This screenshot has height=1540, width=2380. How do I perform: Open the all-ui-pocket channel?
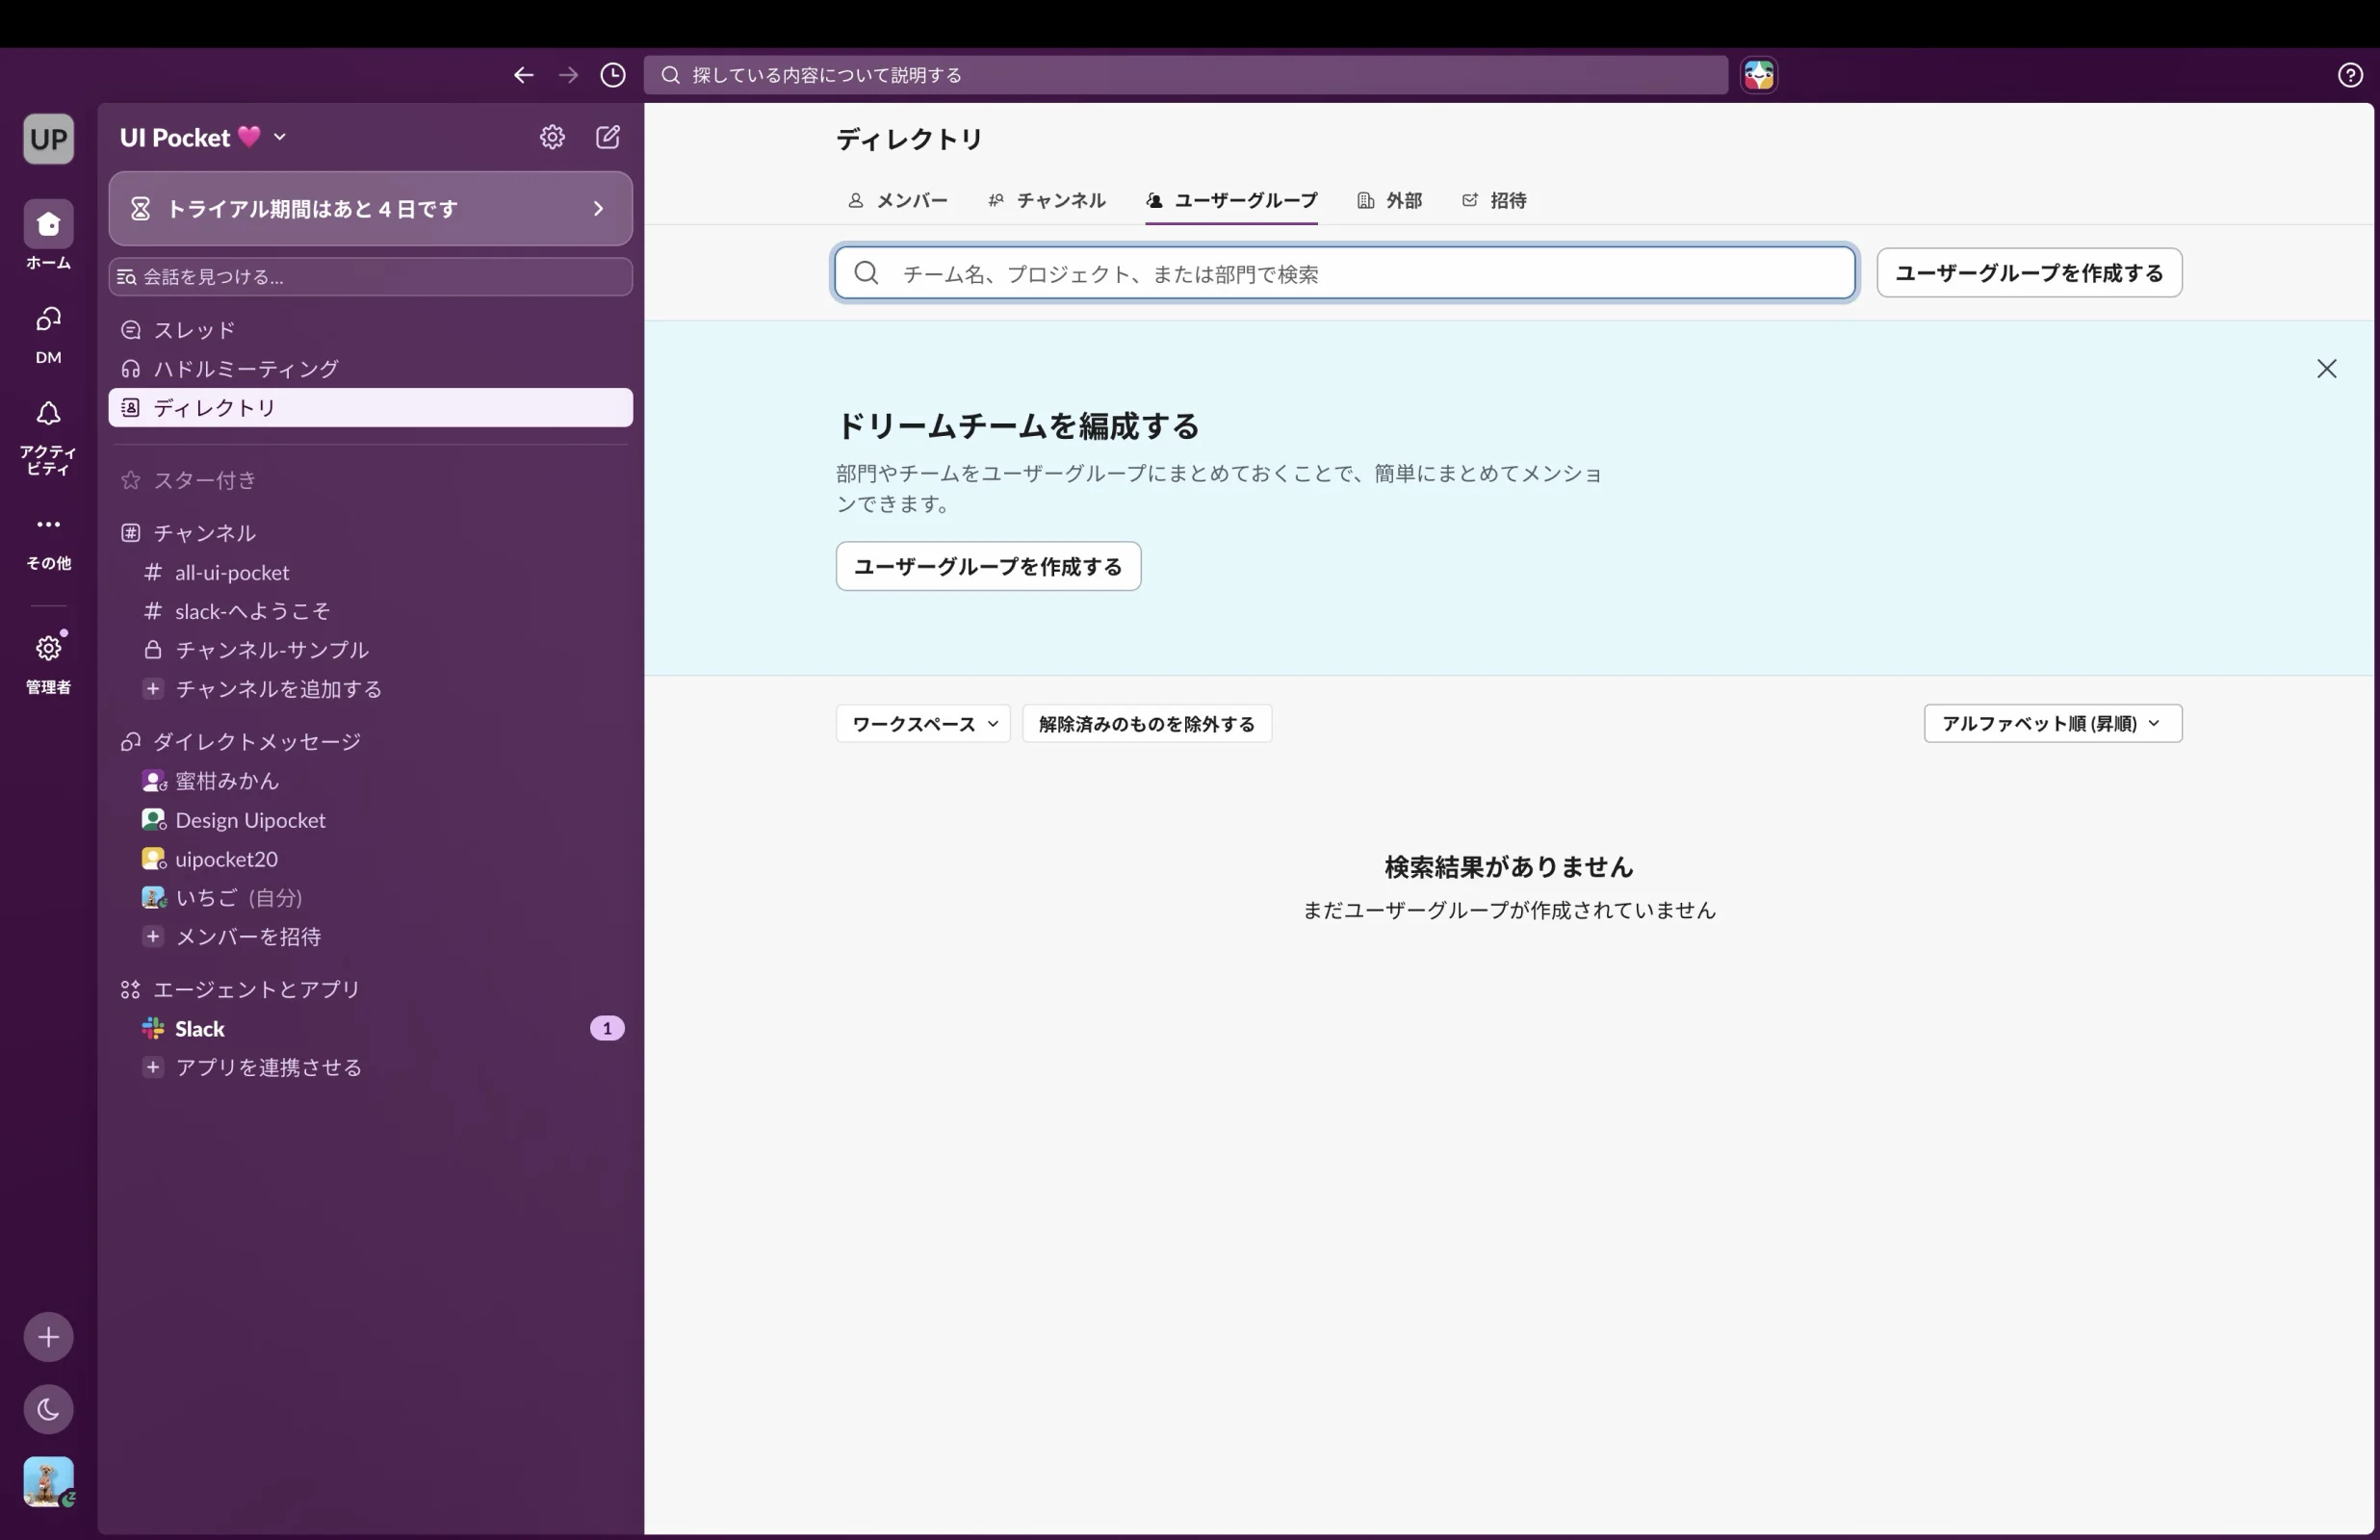(370, 572)
